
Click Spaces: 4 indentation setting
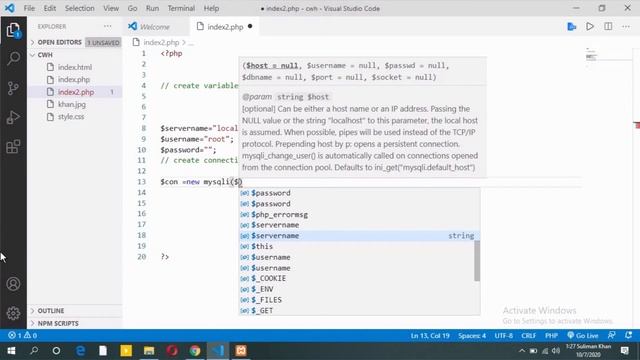click(472, 336)
